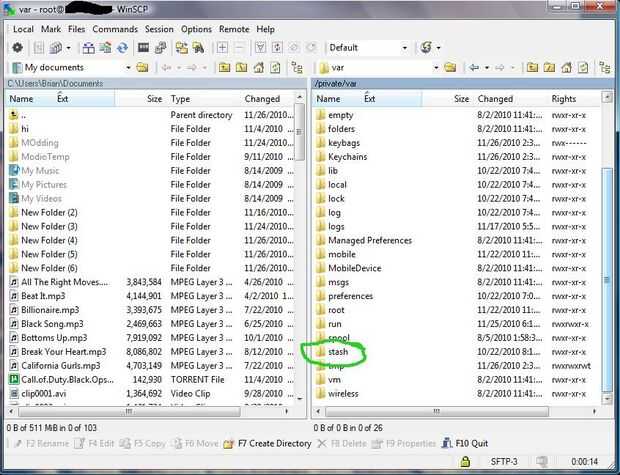620x475 pixels.
Task: Expand the queue icon dropdown arrow
Action: (x=68, y=48)
